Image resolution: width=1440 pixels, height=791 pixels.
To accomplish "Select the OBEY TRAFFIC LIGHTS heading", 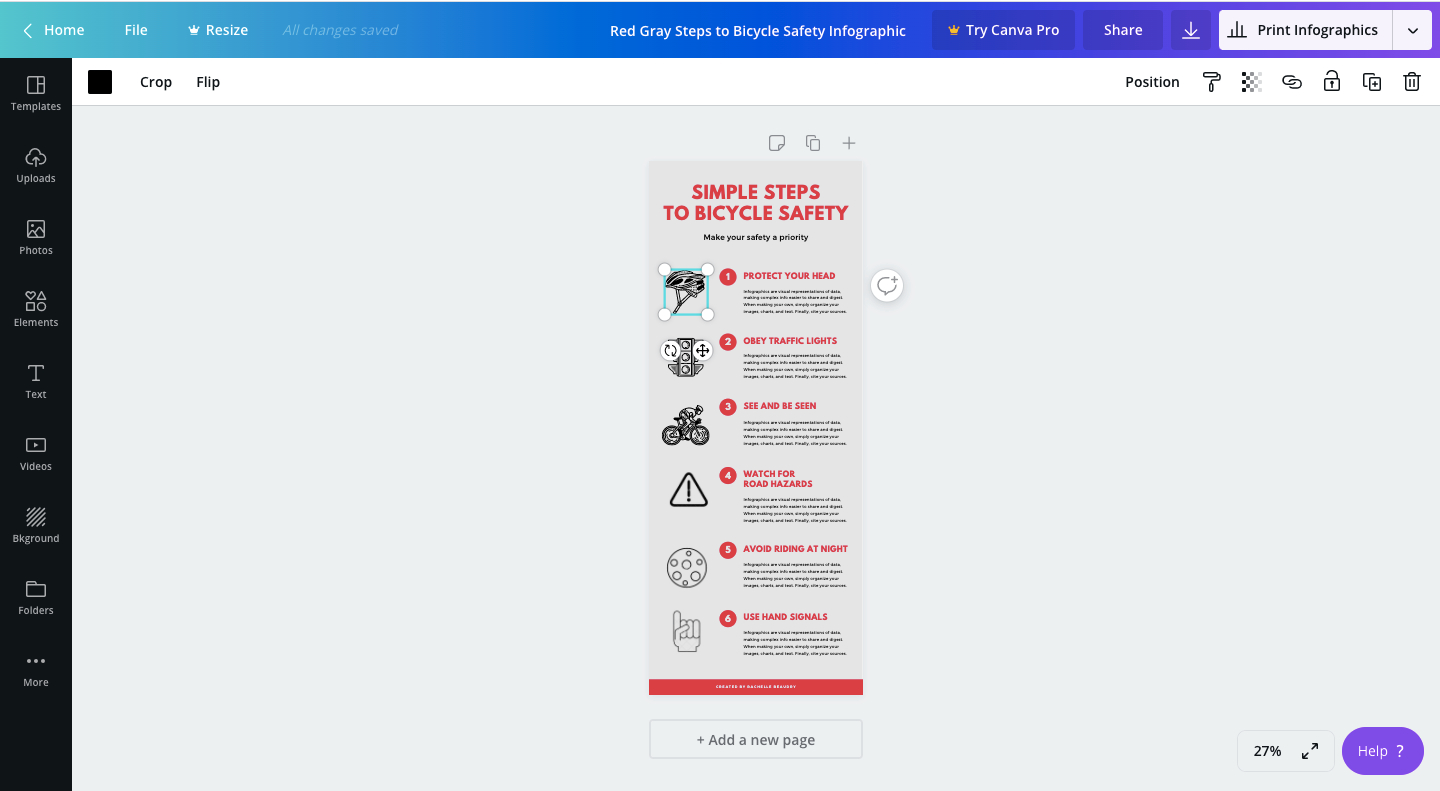I will [x=790, y=341].
